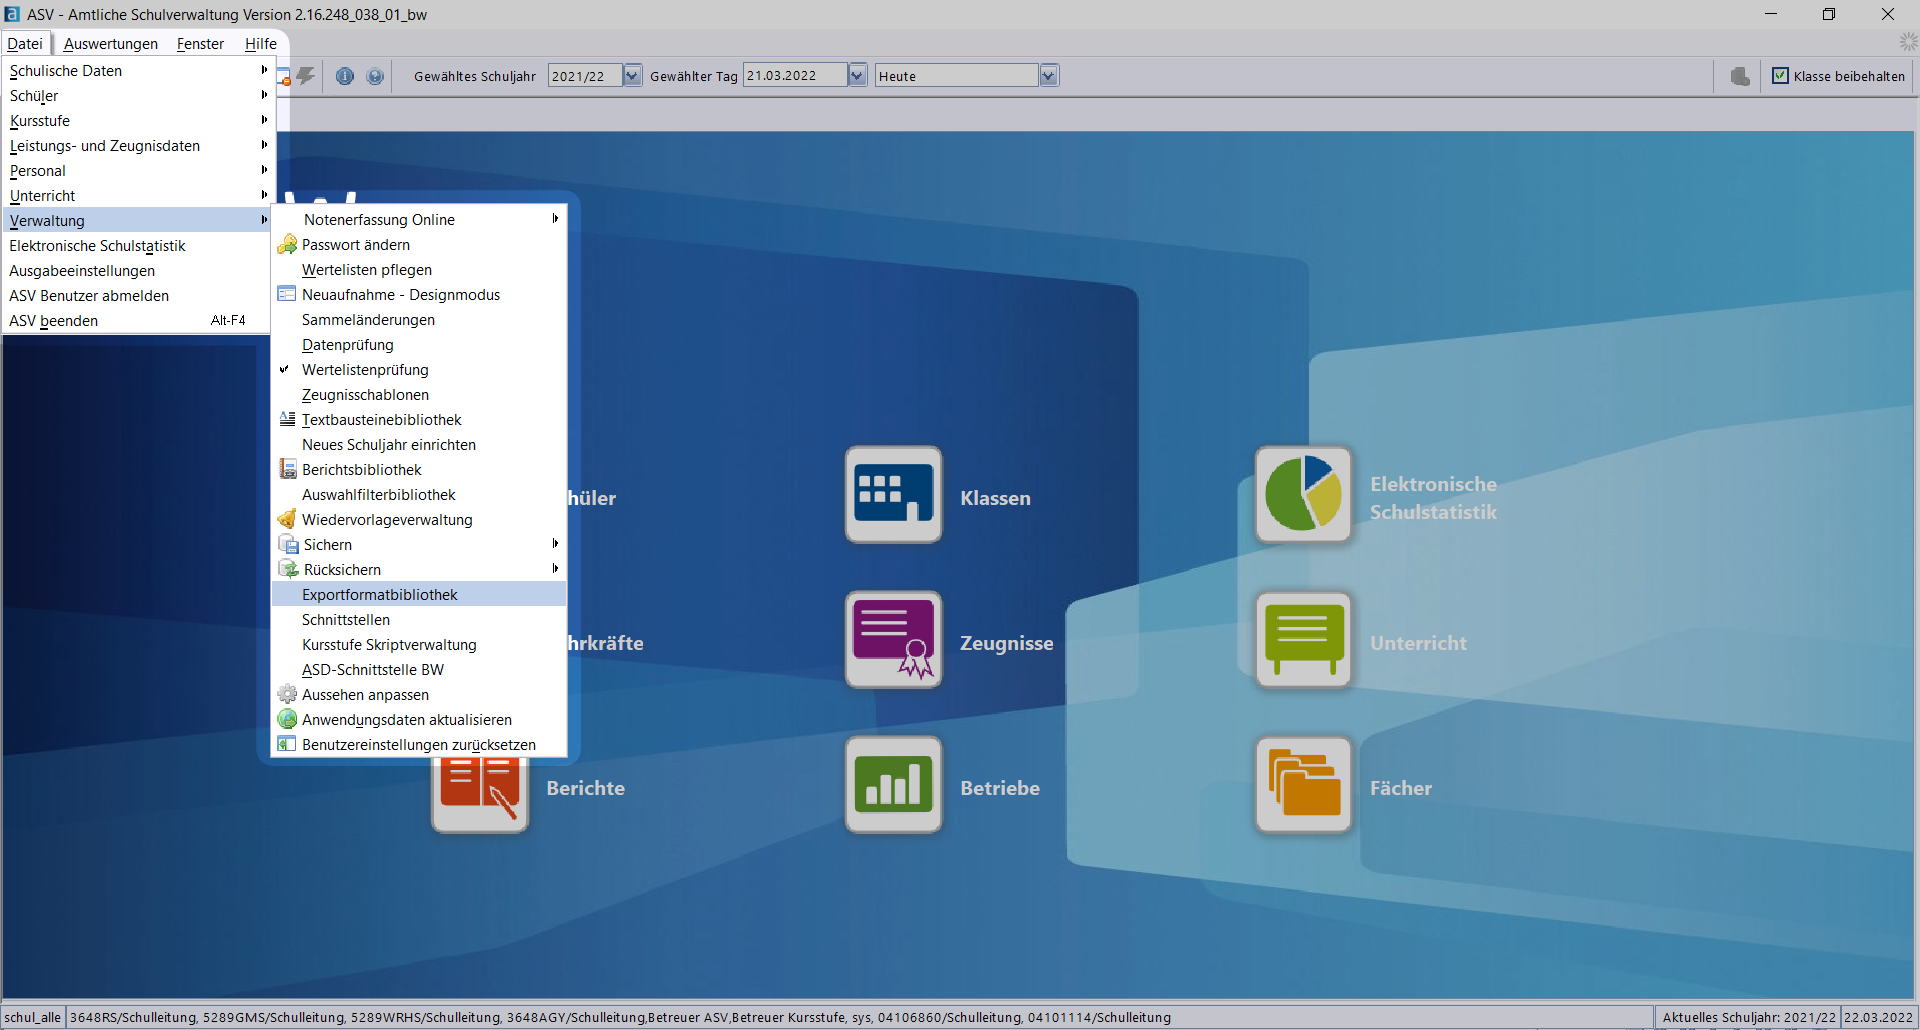This screenshot has height=1030, width=1920.
Task: Click the blue info icon in toolbar
Action: [x=345, y=76]
